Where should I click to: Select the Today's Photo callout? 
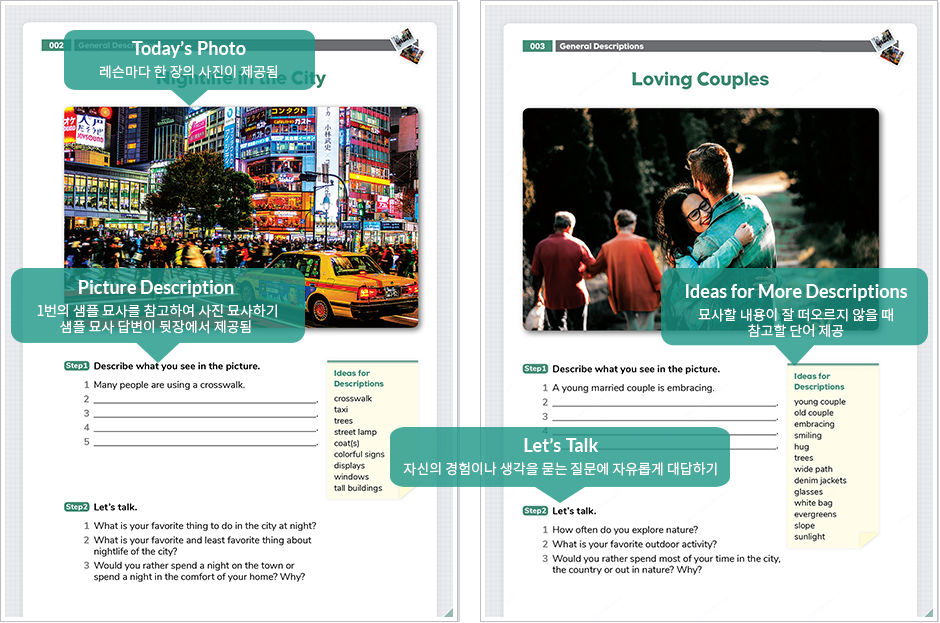189,59
